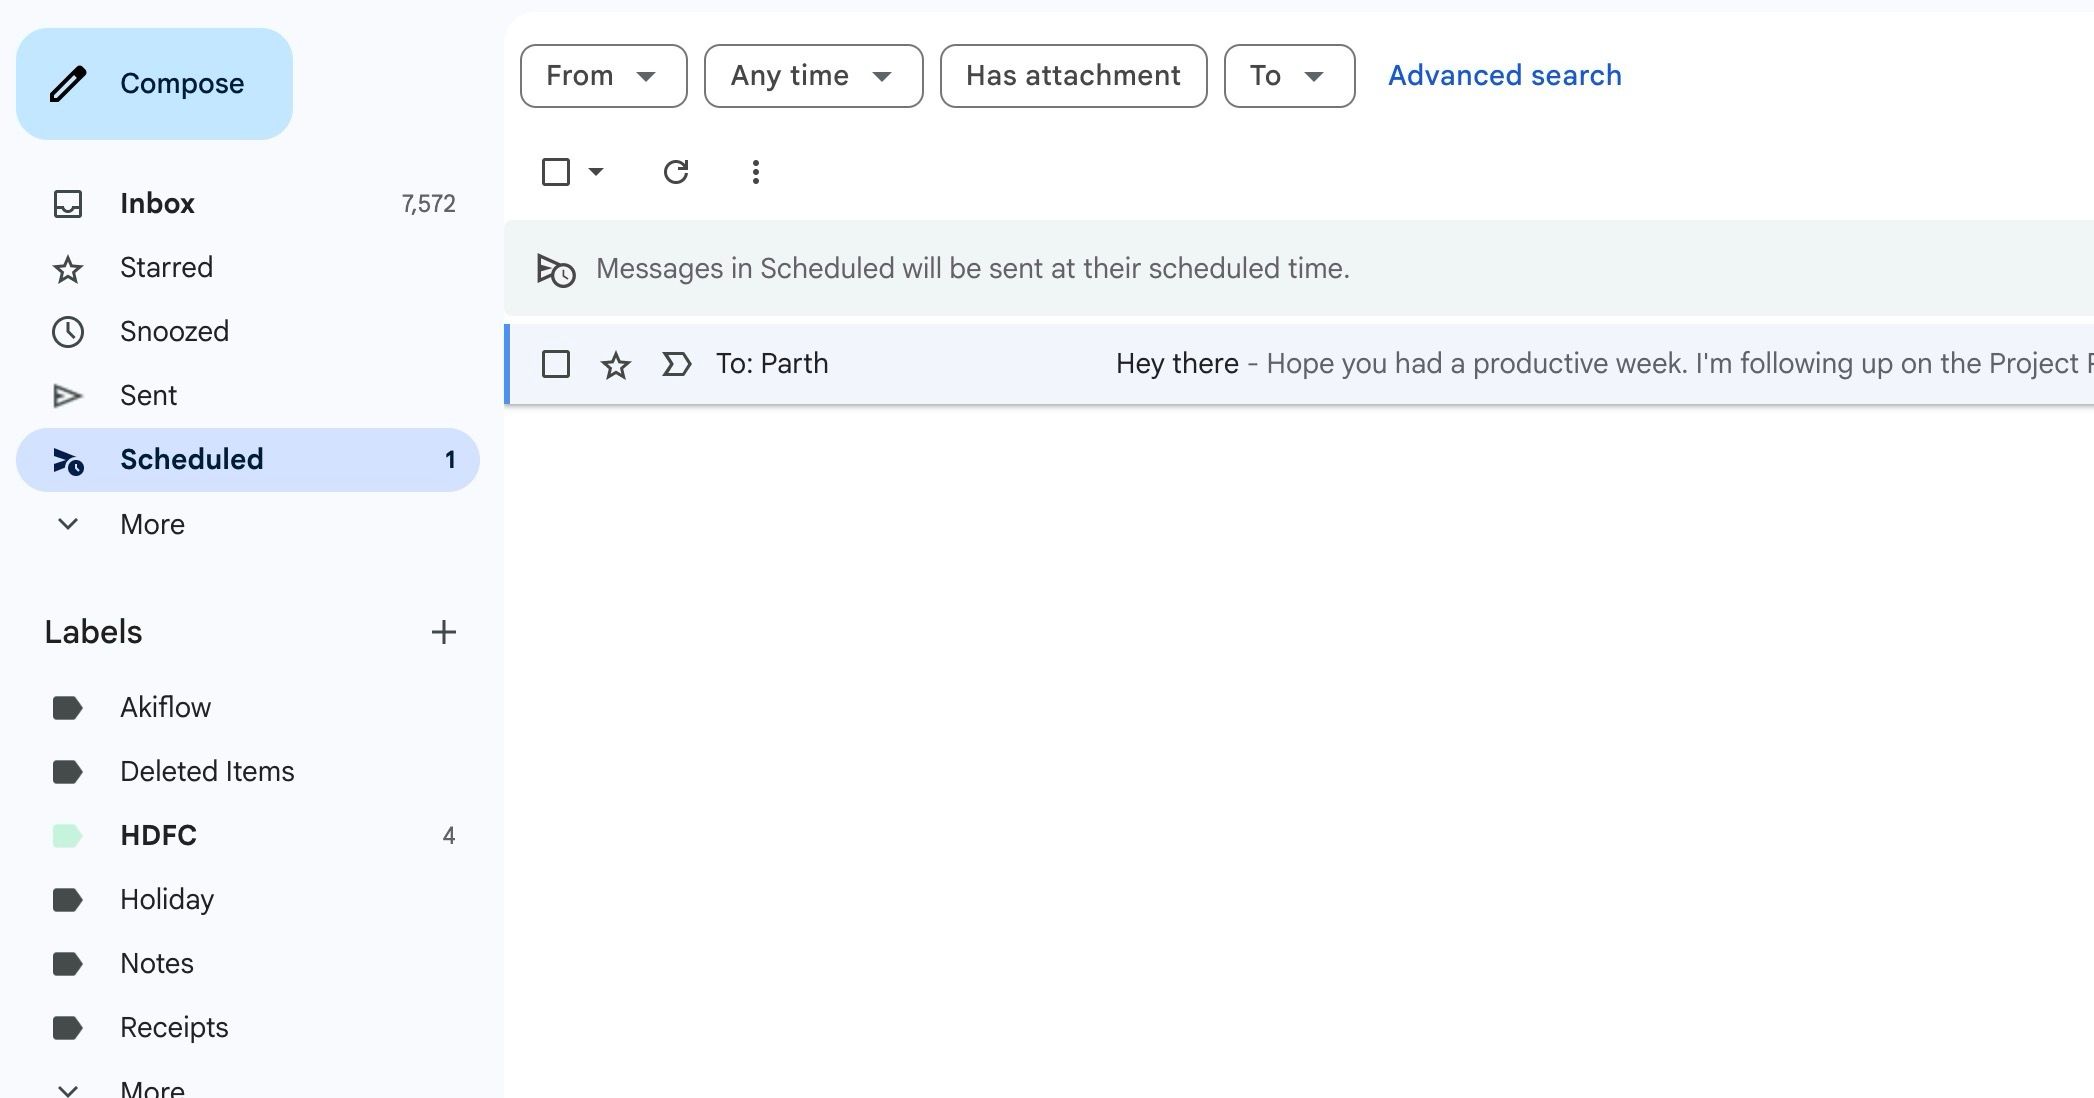Screen dimensions: 2094x1098
Task: Select the checkbox for Parth's email
Action: [556, 364]
